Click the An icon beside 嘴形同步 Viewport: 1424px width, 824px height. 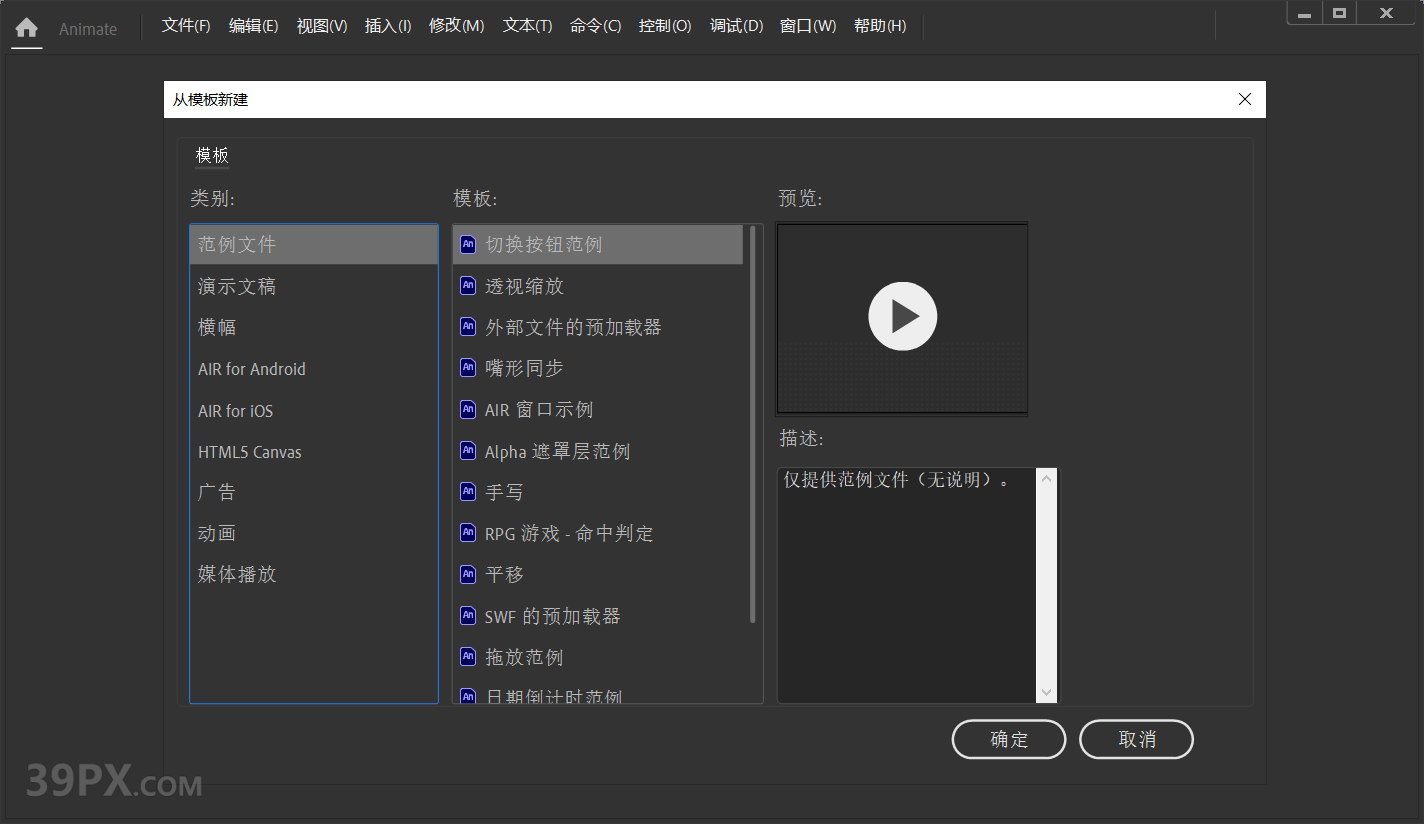[x=467, y=367]
